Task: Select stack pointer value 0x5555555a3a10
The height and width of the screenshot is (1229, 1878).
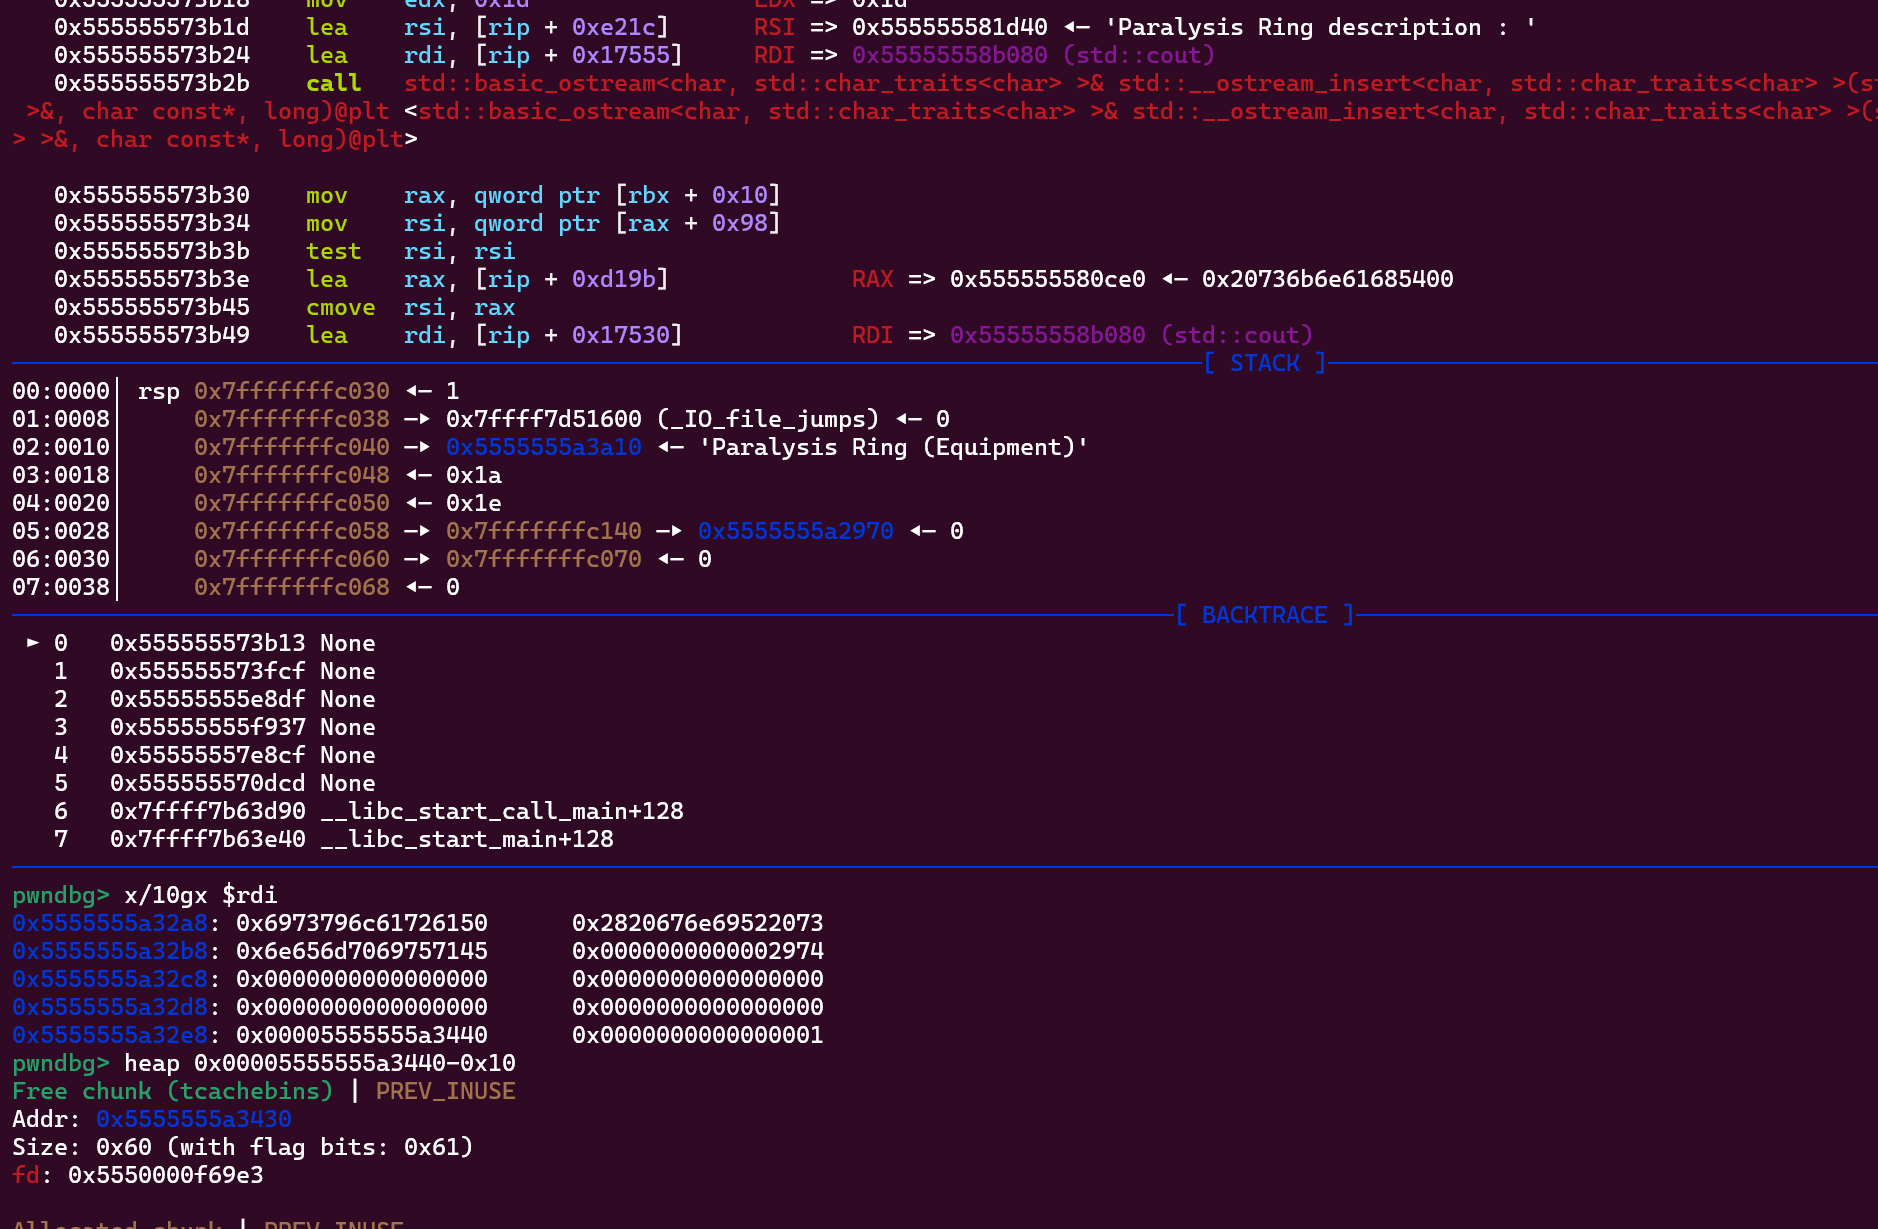Action: (543, 447)
